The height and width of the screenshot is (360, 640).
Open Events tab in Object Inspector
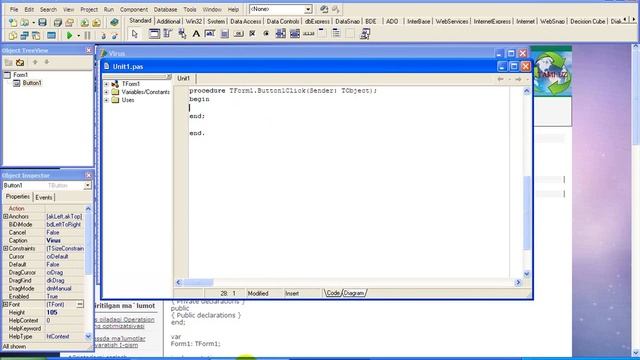point(44,198)
